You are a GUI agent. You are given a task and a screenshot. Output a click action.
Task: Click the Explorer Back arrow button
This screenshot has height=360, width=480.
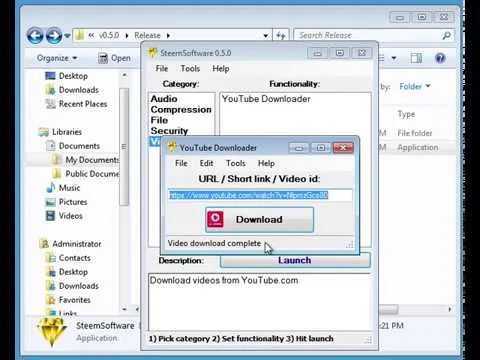click(x=35, y=35)
